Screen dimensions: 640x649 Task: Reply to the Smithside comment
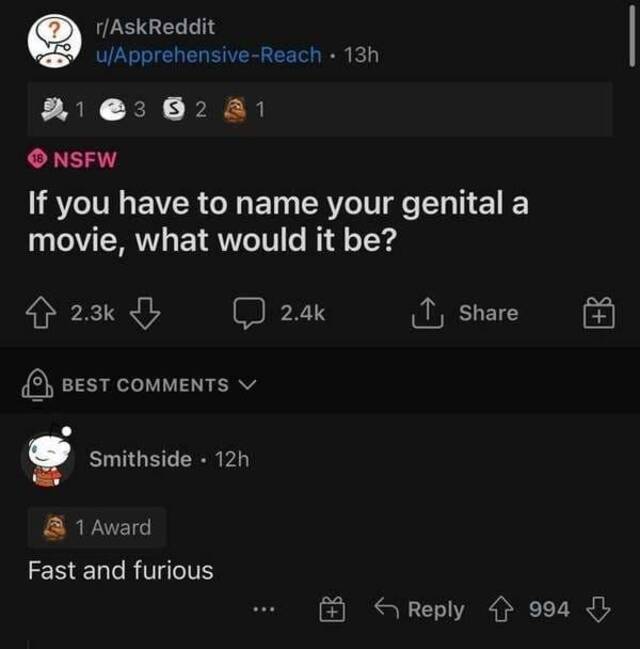coord(419,609)
